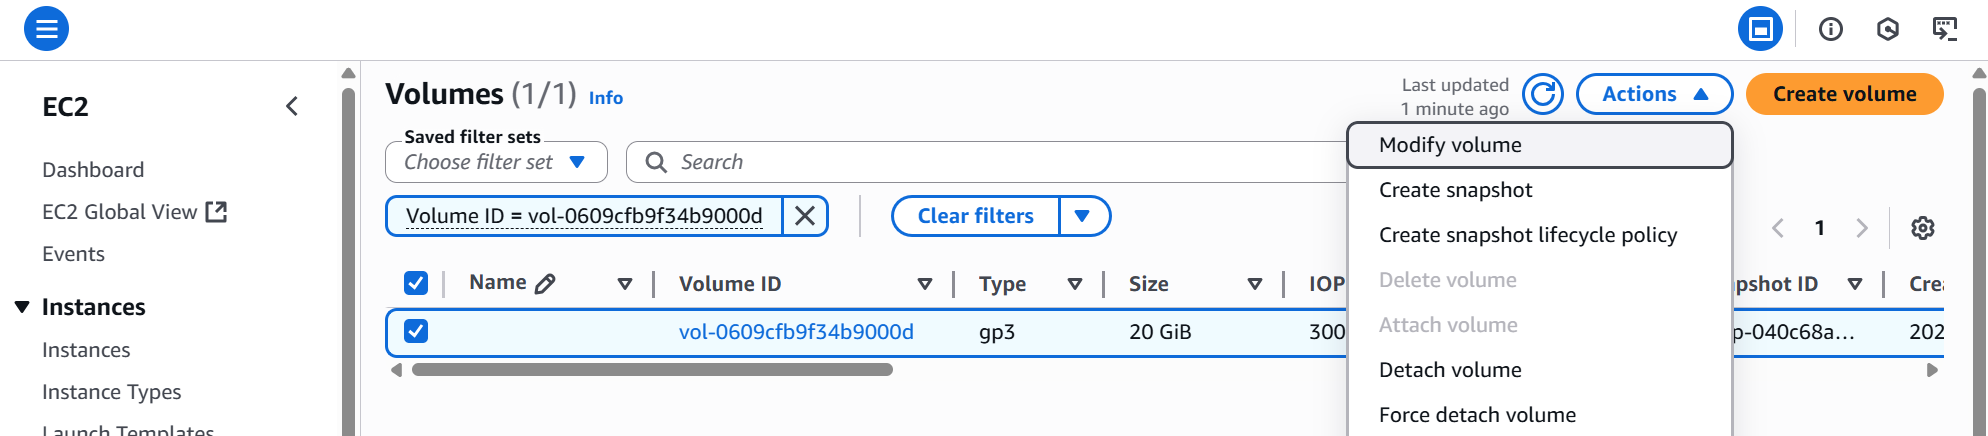The image size is (1988, 436).
Task: Refresh the volumes list
Action: [1543, 94]
